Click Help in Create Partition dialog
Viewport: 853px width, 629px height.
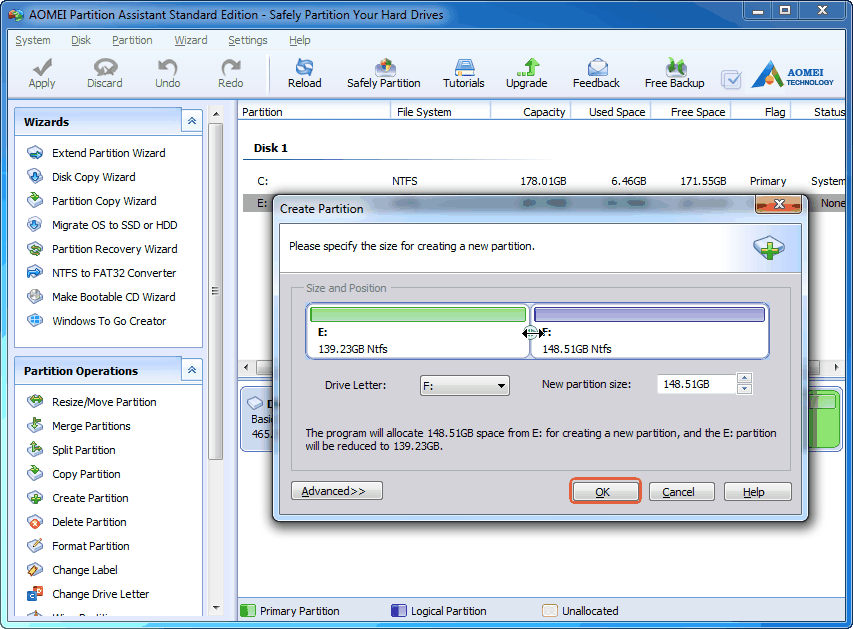click(x=757, y=491)
